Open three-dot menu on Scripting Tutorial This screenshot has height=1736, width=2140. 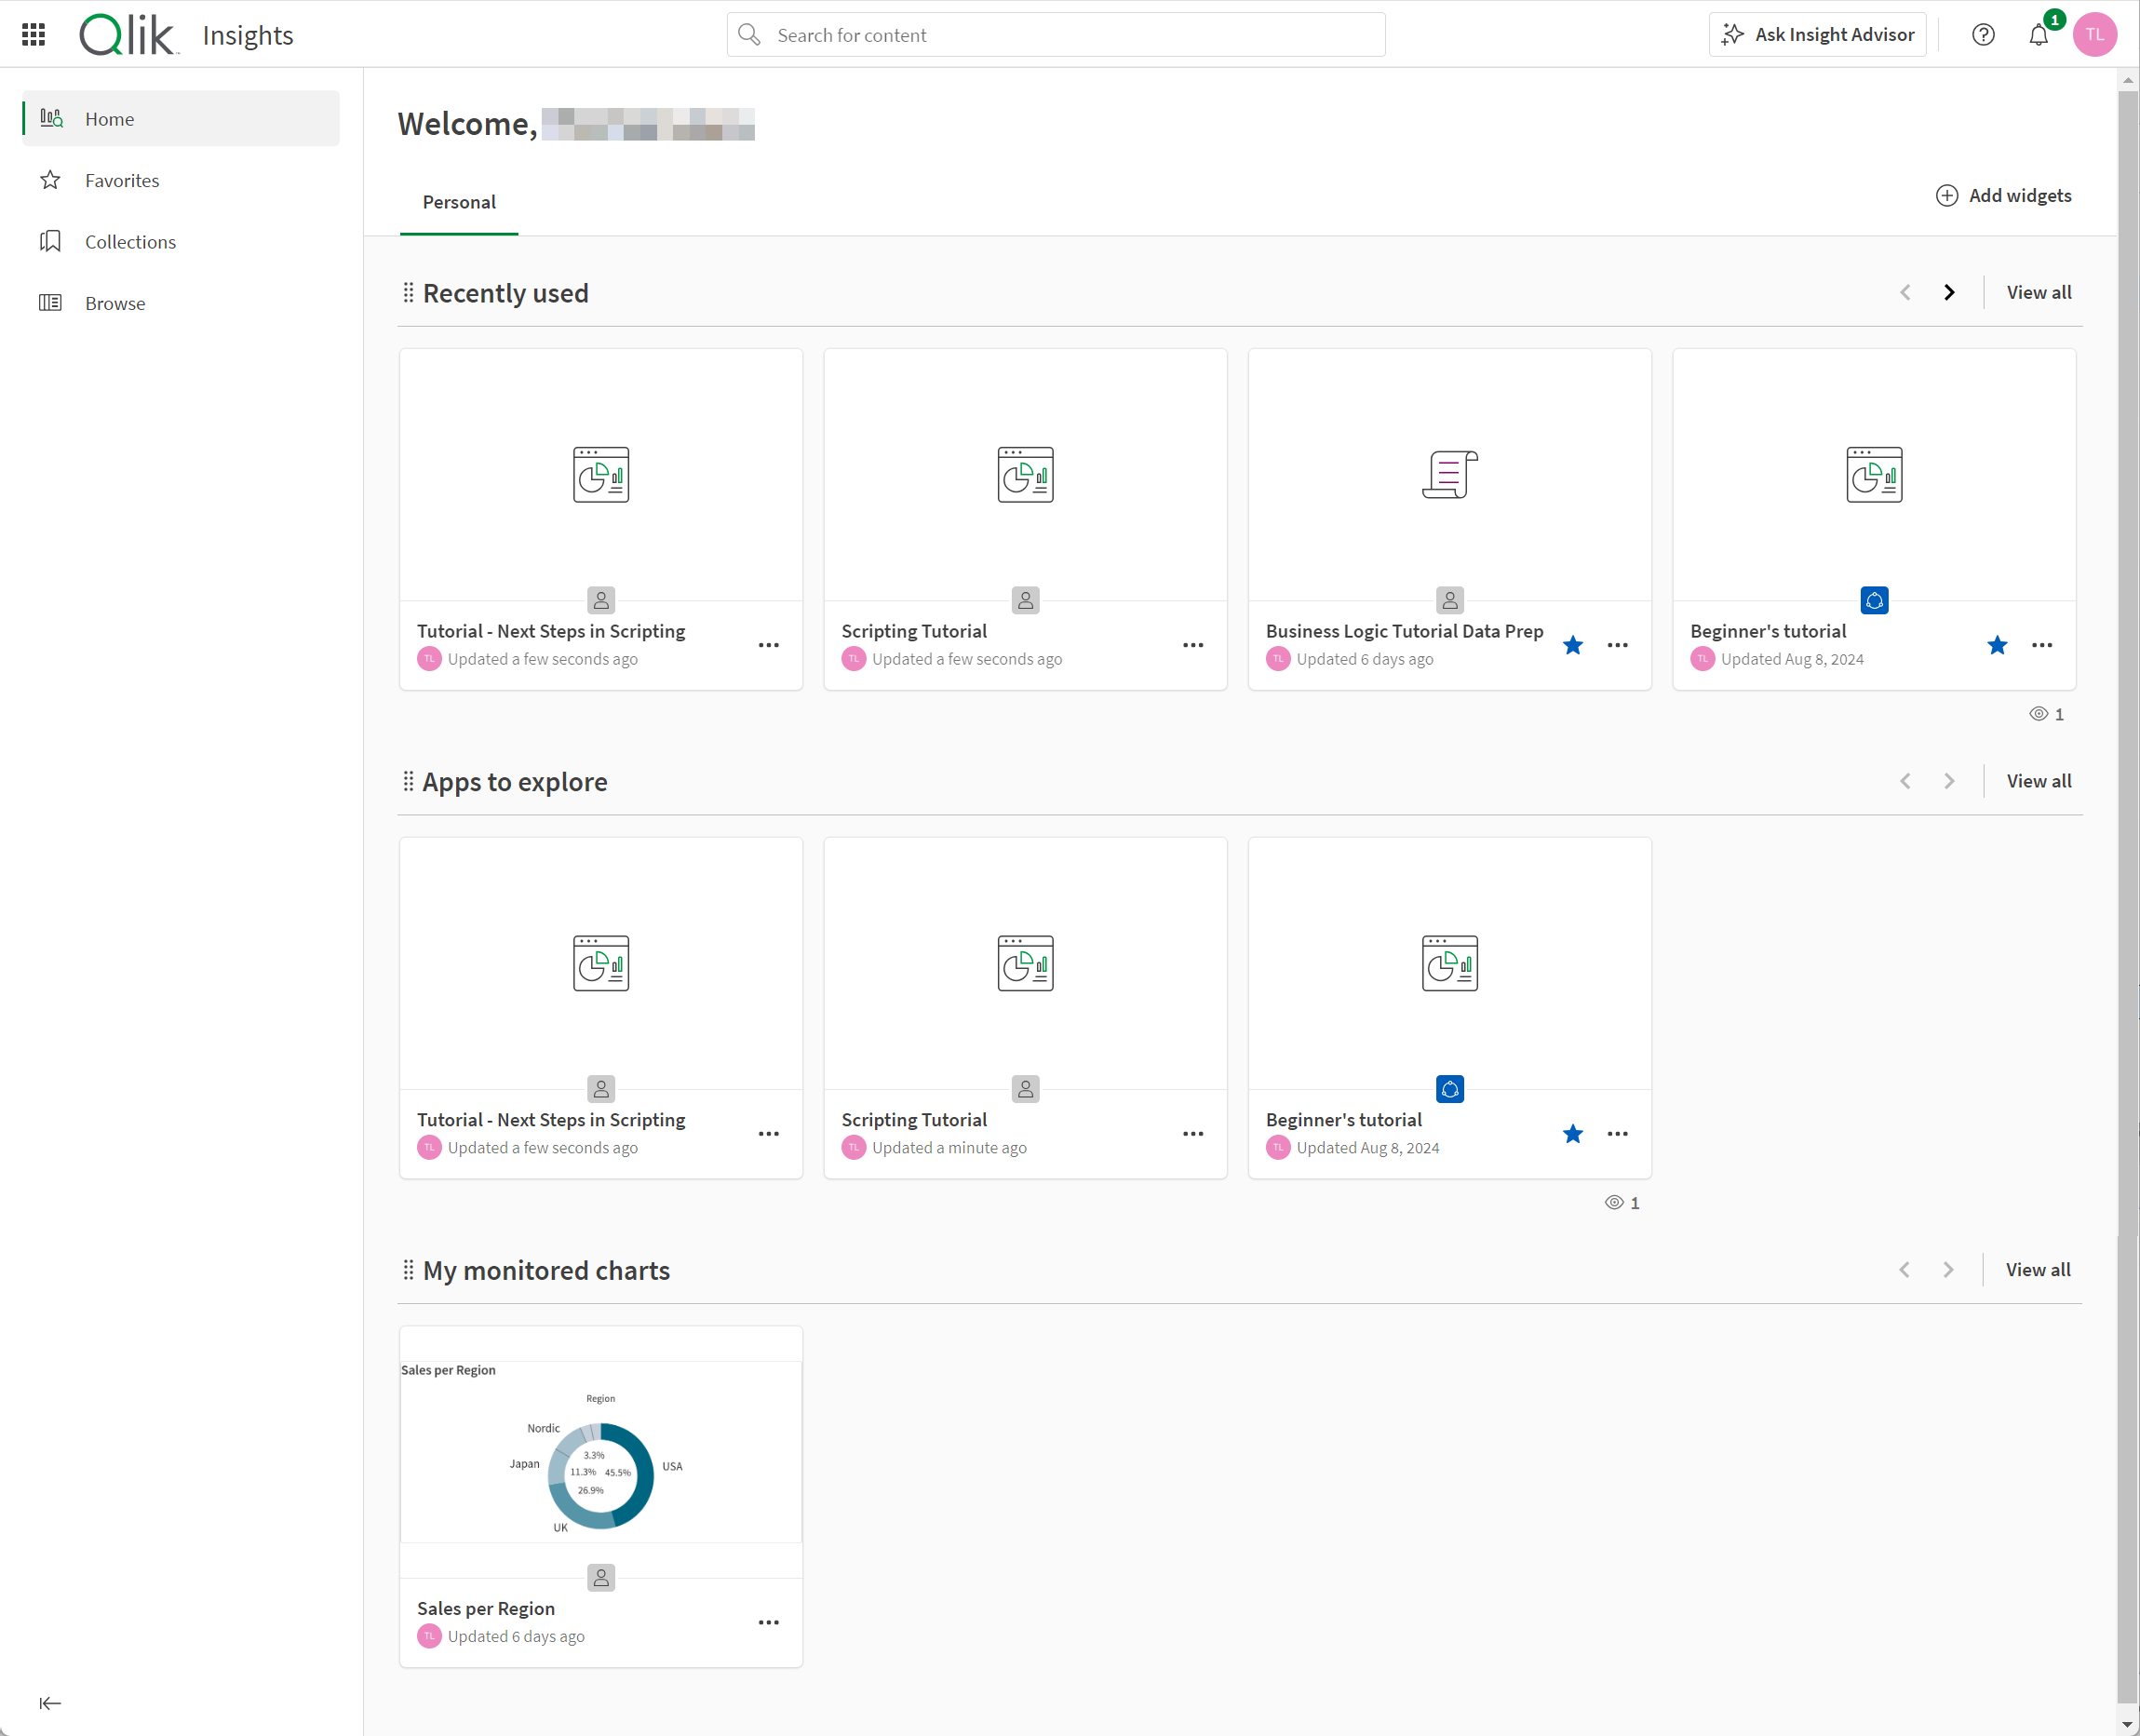point(1194,645)
